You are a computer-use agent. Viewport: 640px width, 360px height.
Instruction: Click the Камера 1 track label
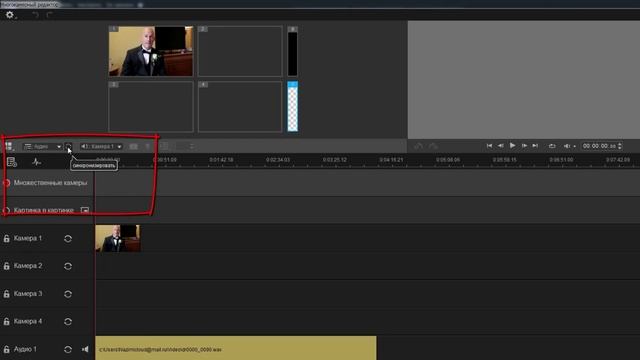(28, 238)
